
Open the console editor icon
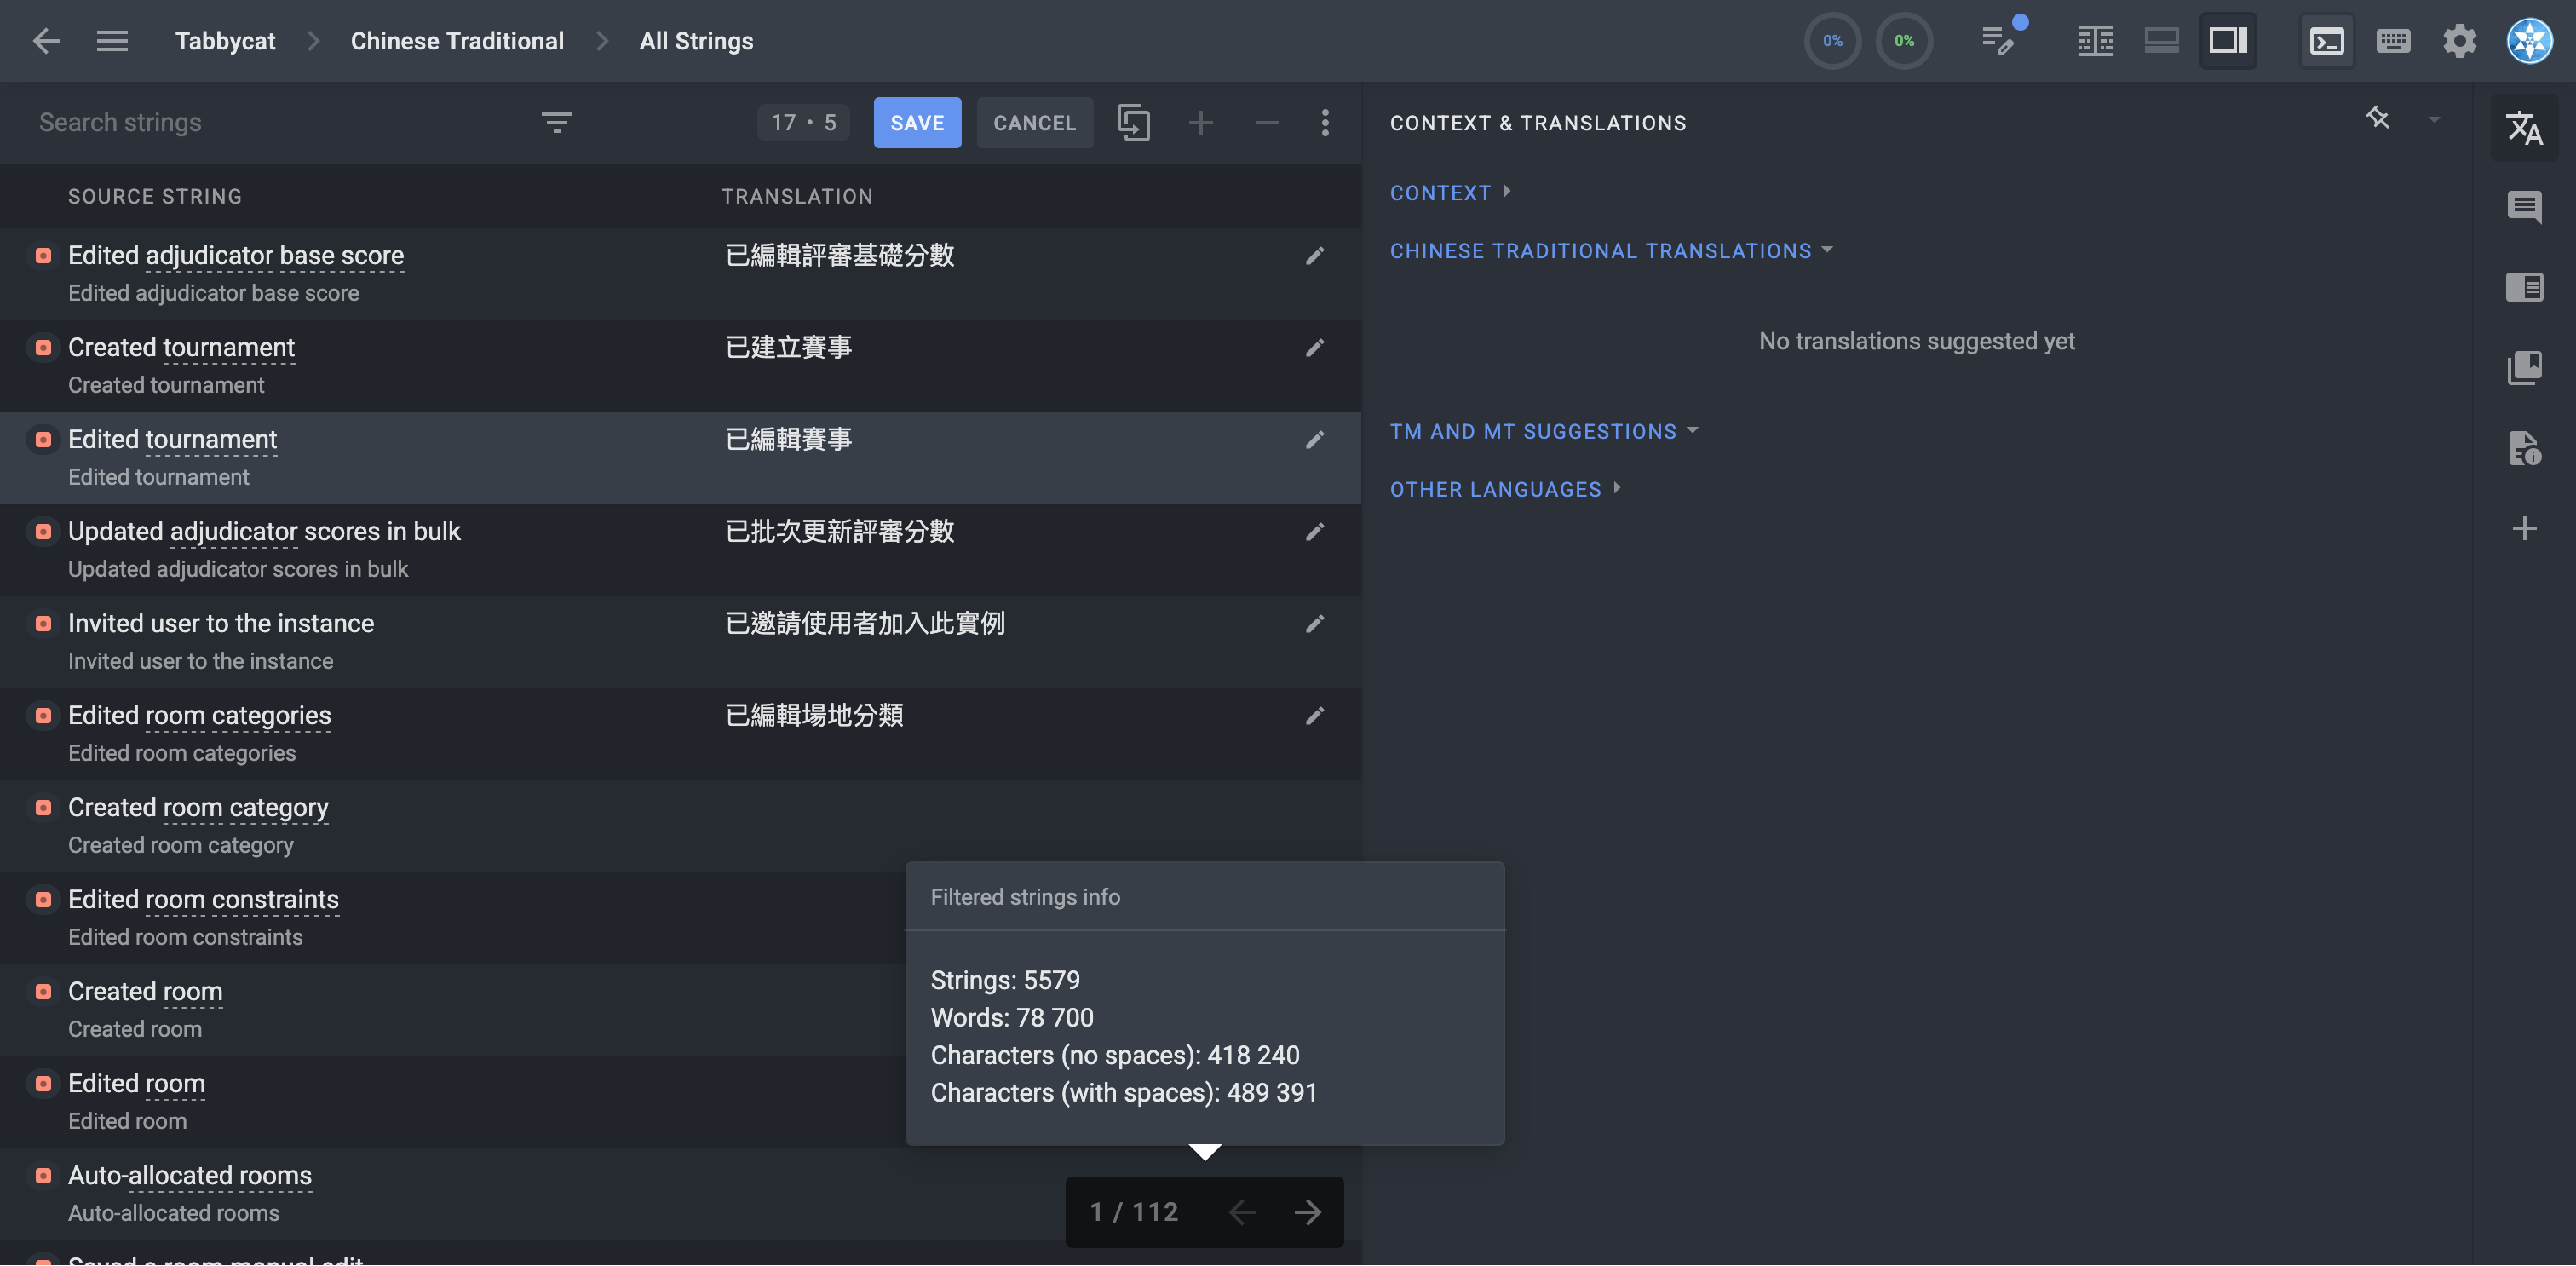point(2327,41)
